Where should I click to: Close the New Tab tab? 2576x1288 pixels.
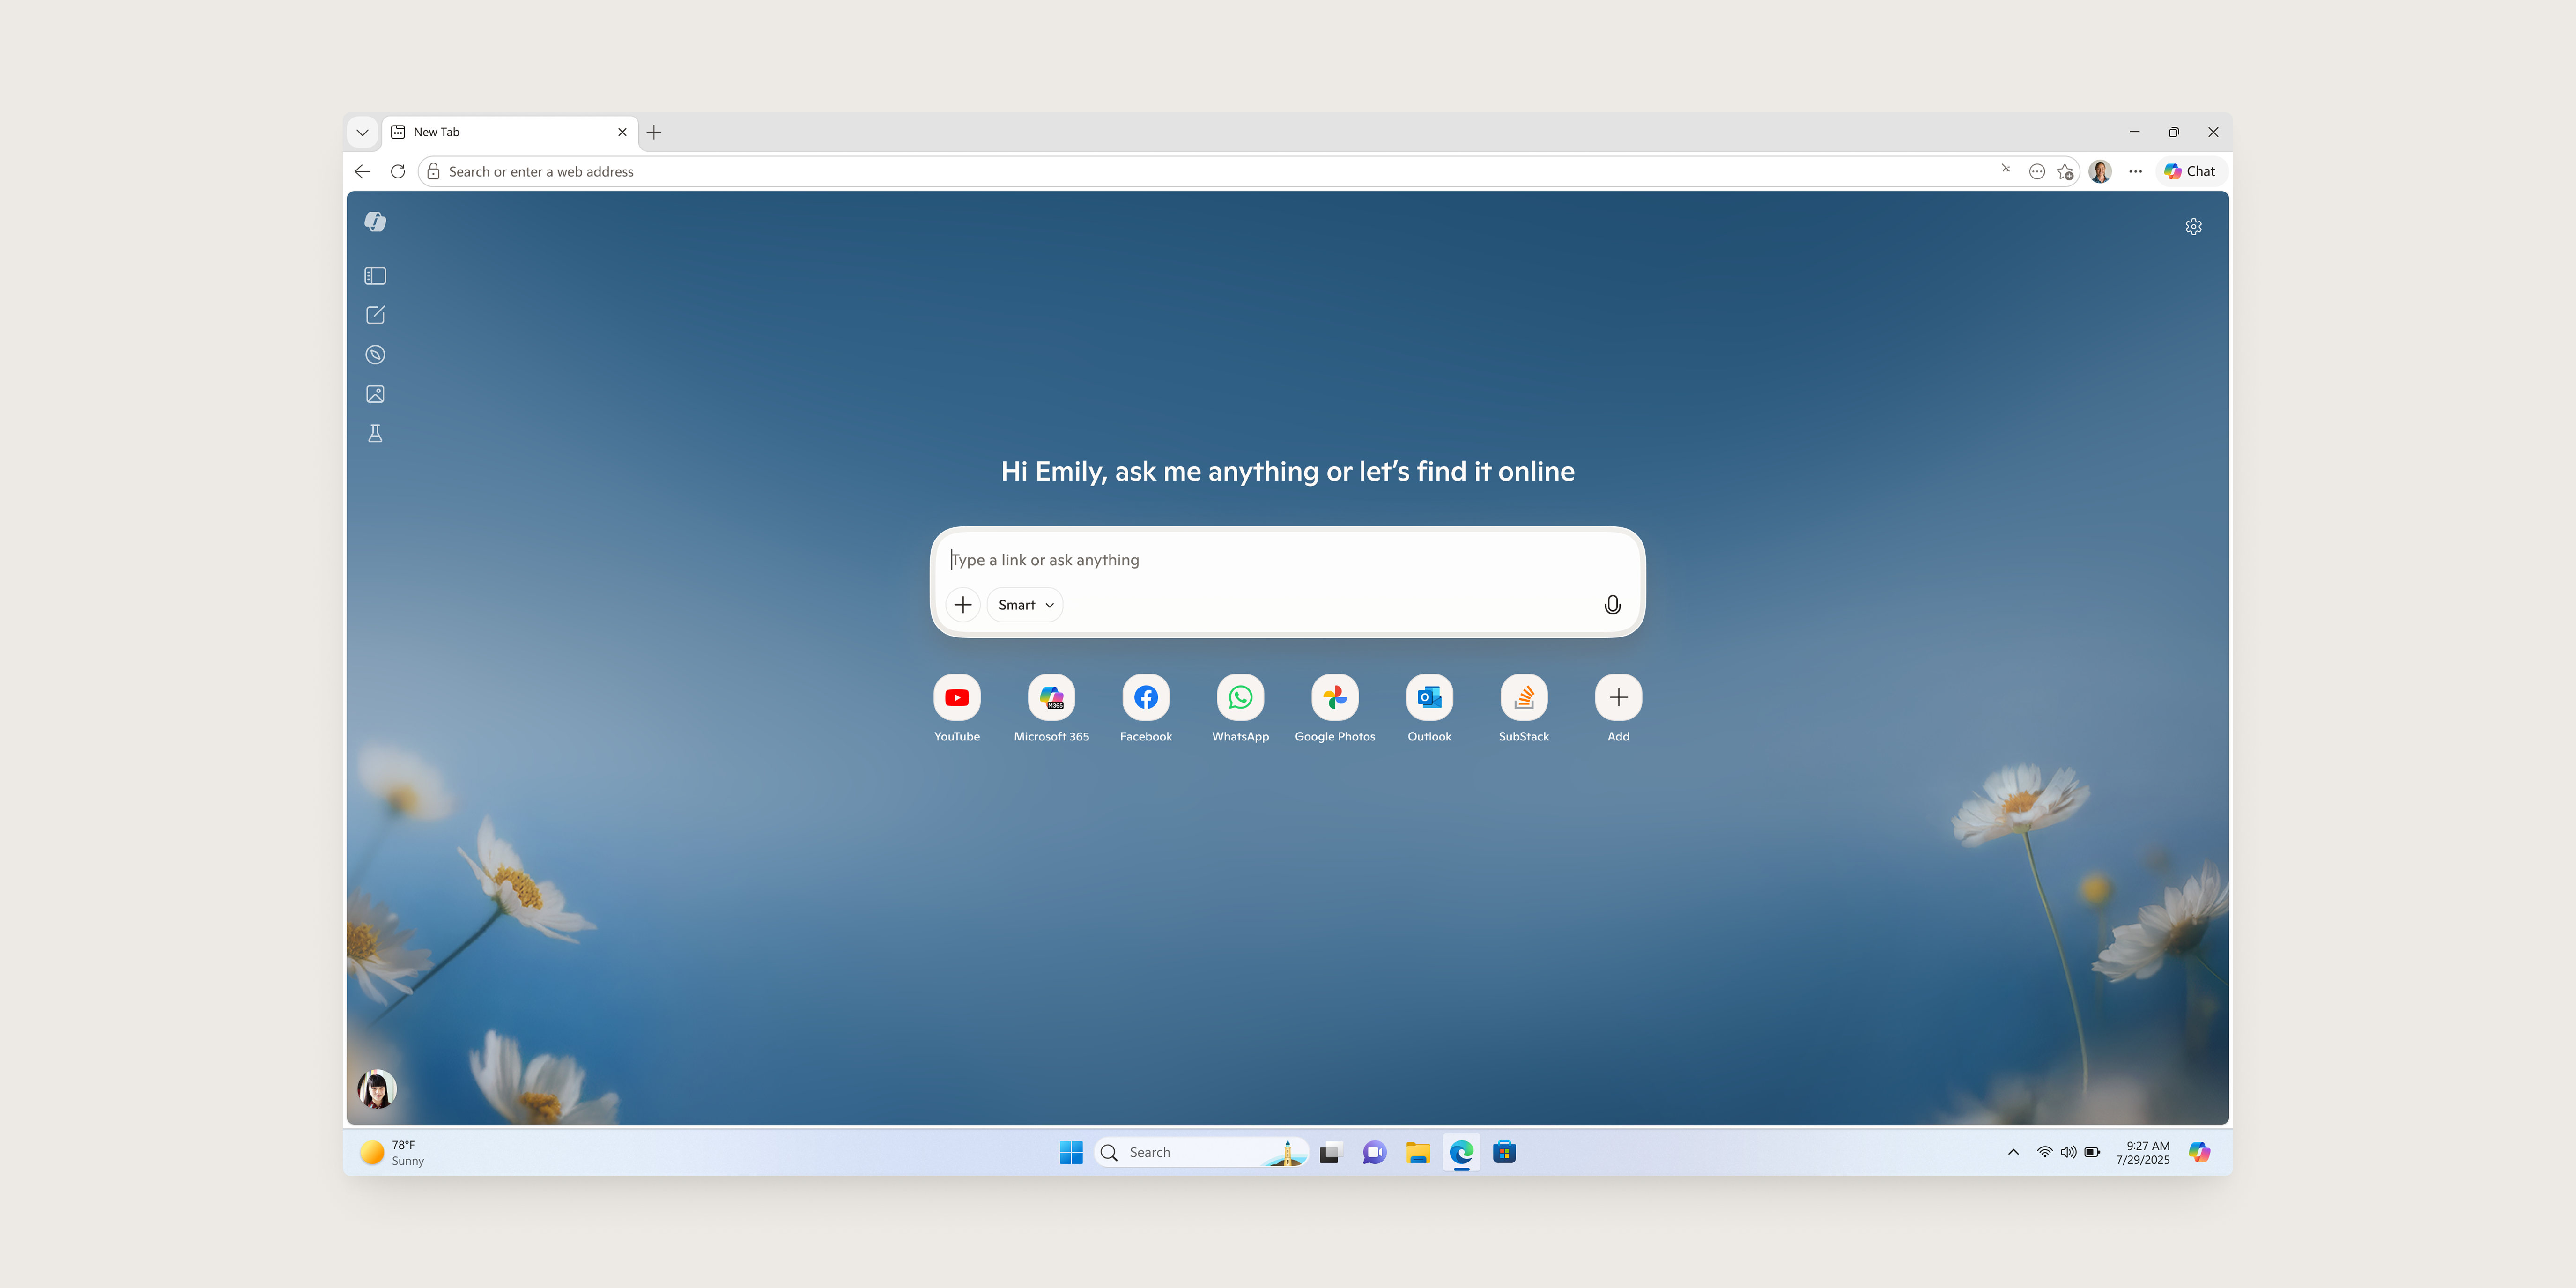pos(622,132)
